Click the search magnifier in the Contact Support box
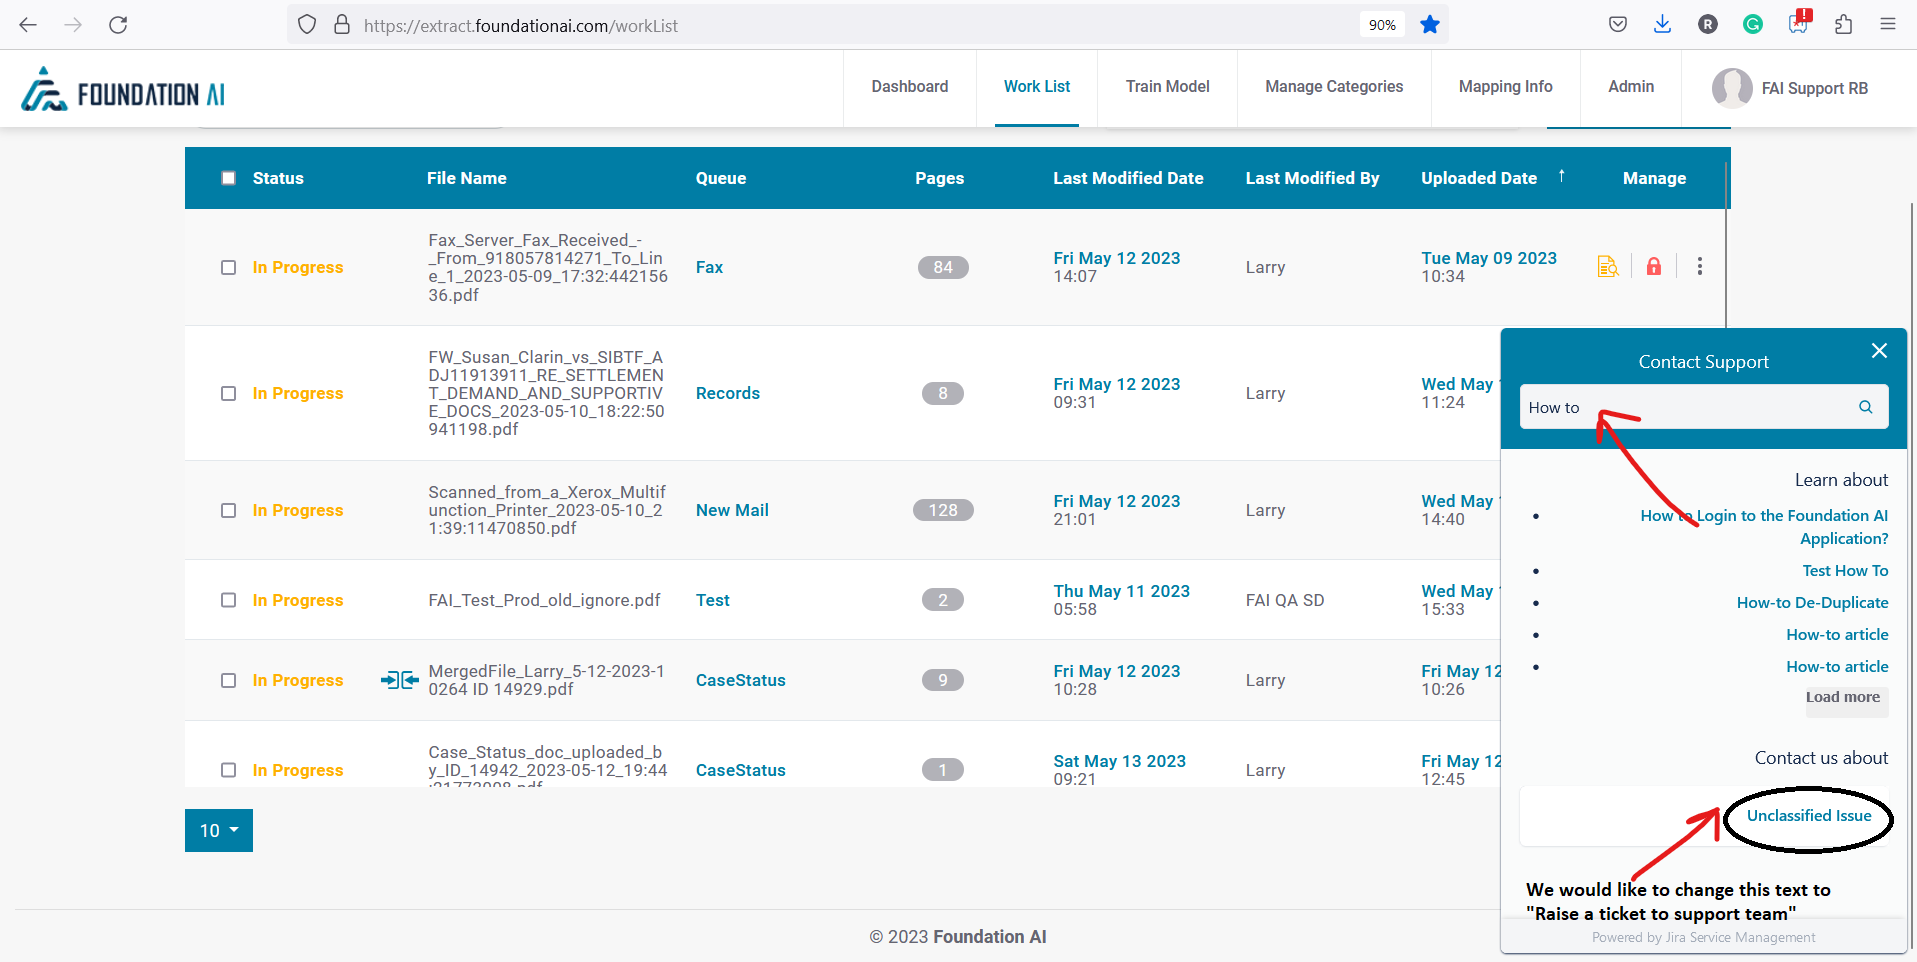The height and width of the screenshot is (962, 1917). [x=1864, y=407]
